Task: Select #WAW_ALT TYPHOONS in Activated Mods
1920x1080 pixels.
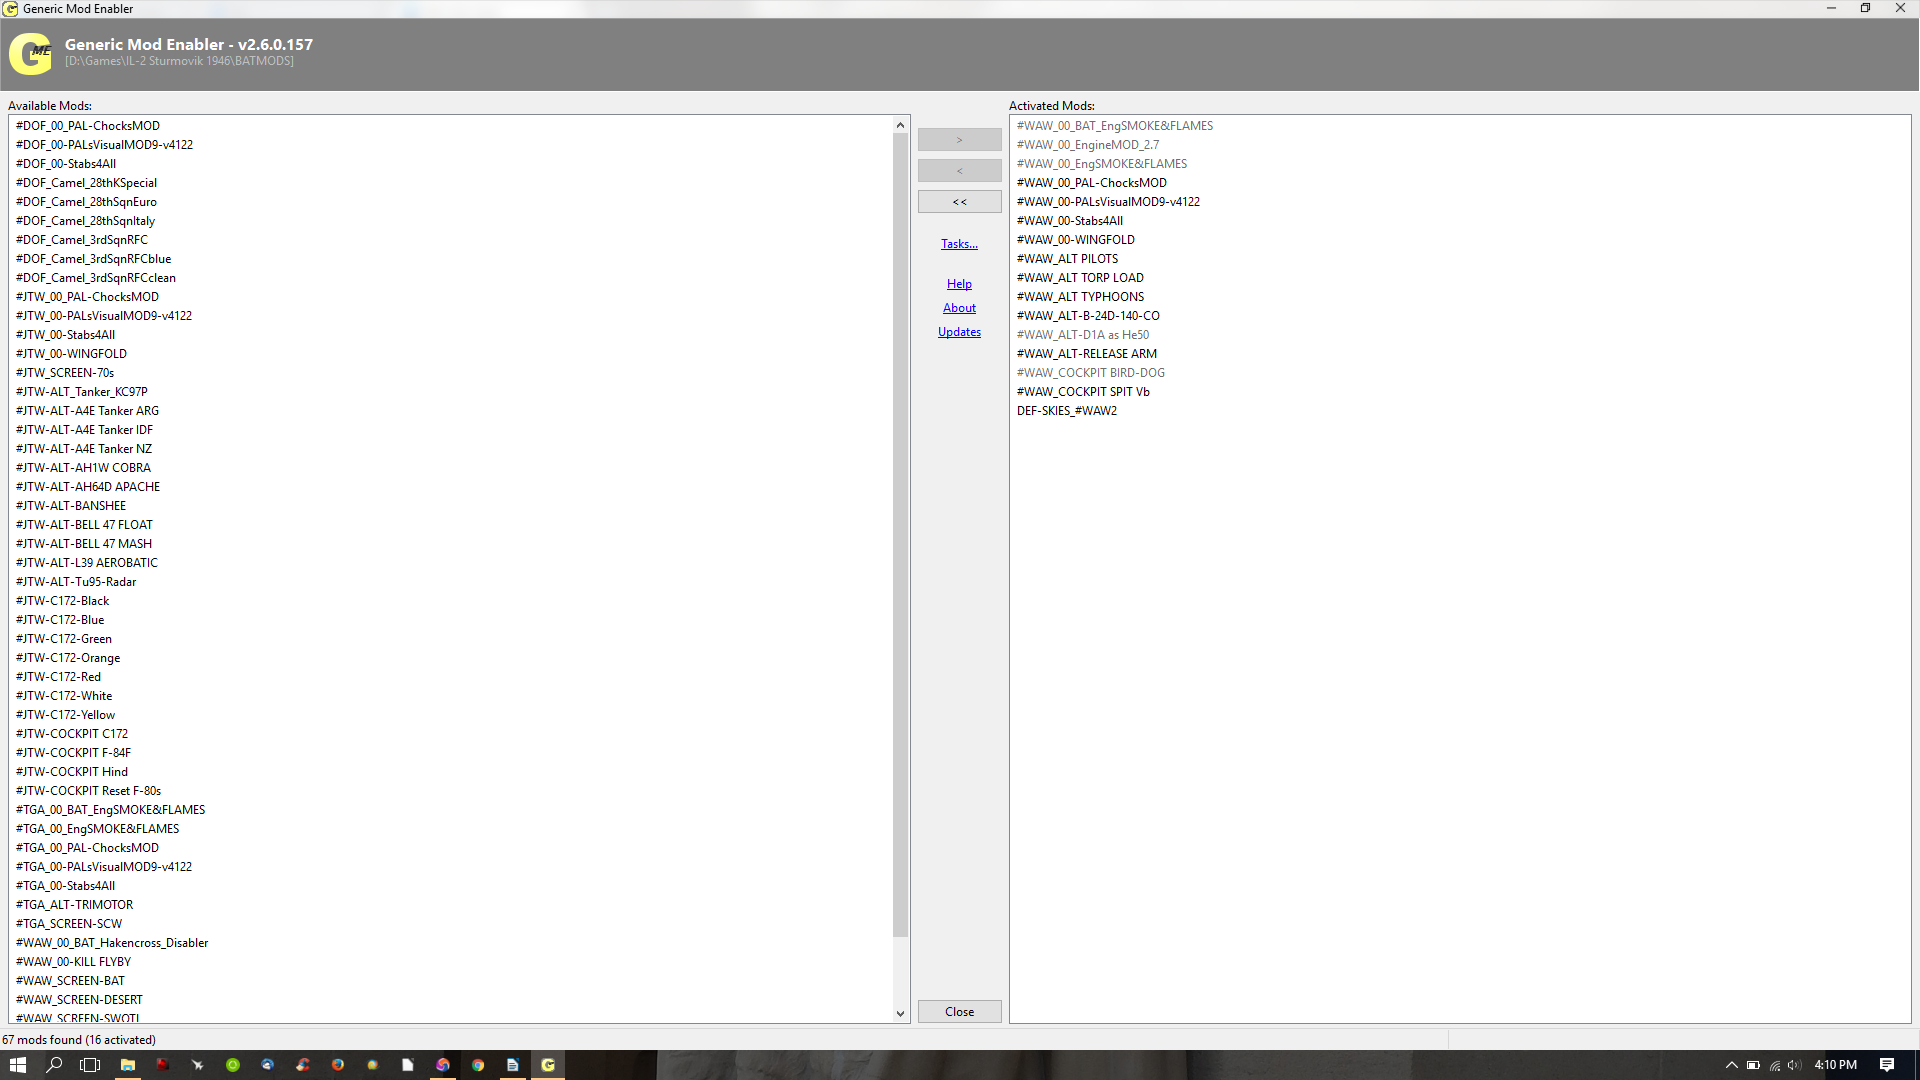Action: tap(1080, 297)
